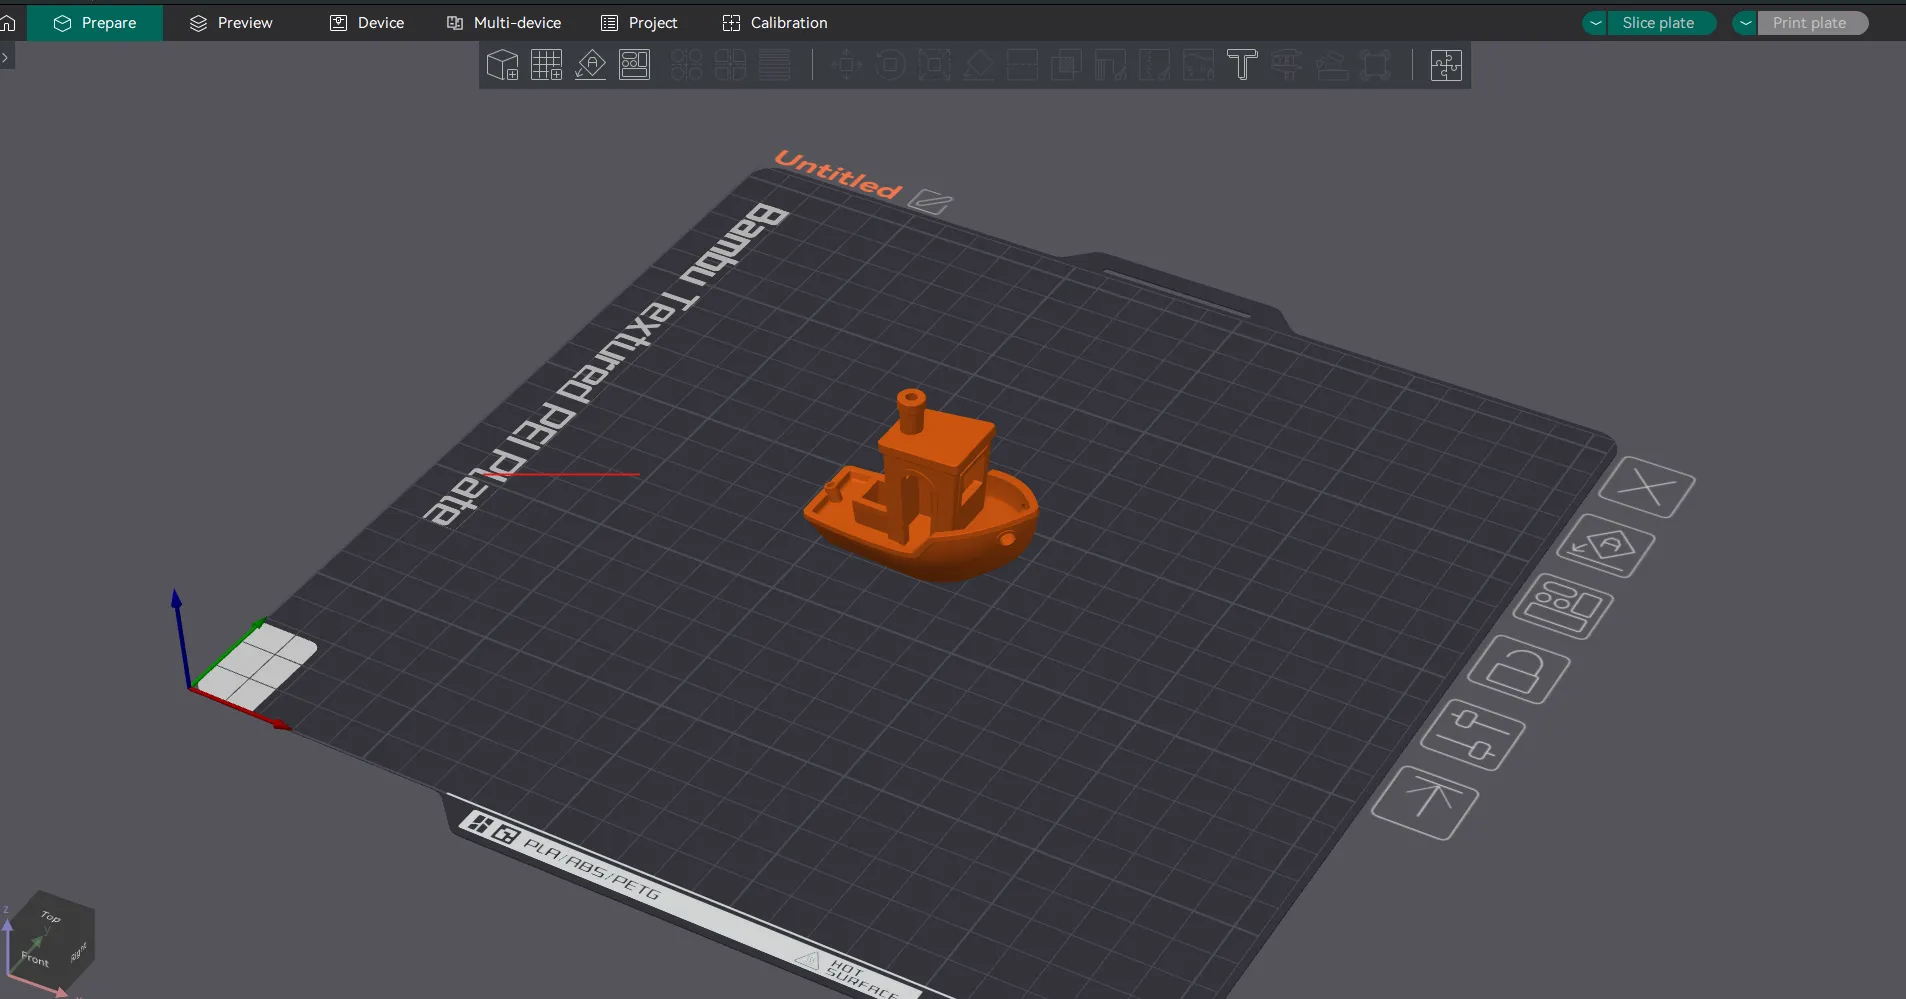Click the Variable layer height icon

(774, 65)
